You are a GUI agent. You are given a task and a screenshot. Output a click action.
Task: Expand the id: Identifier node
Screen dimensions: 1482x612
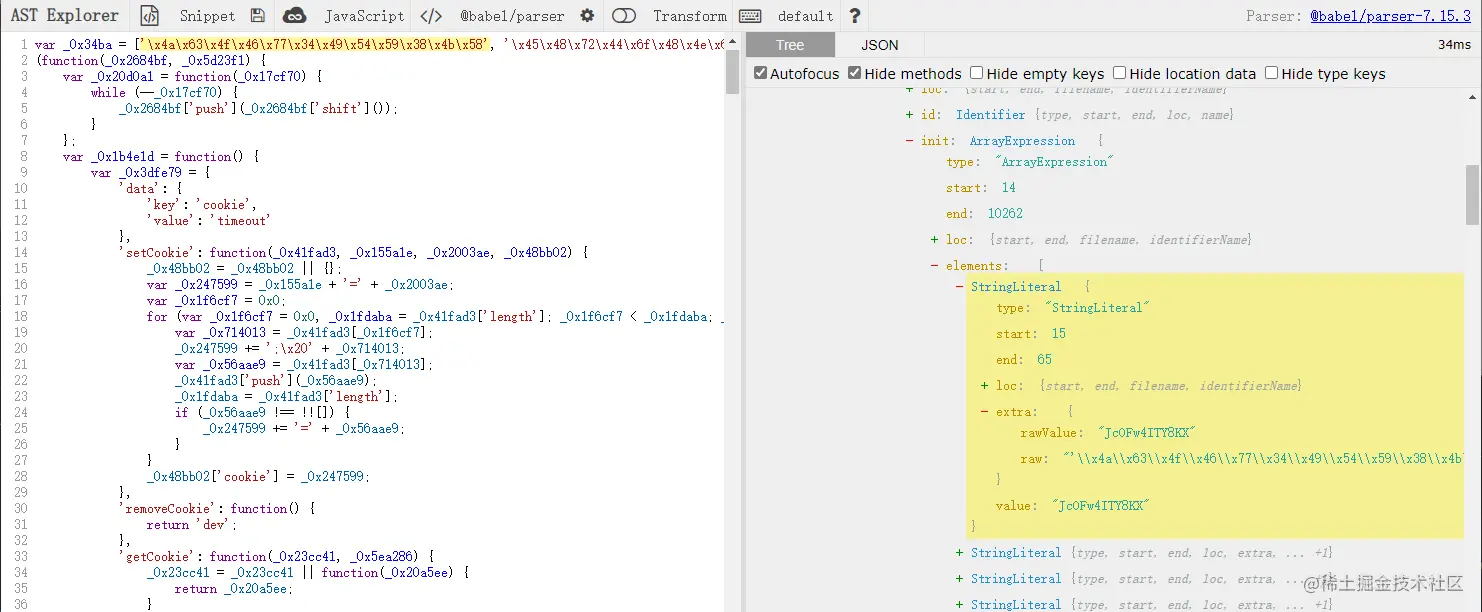(910, 115)
